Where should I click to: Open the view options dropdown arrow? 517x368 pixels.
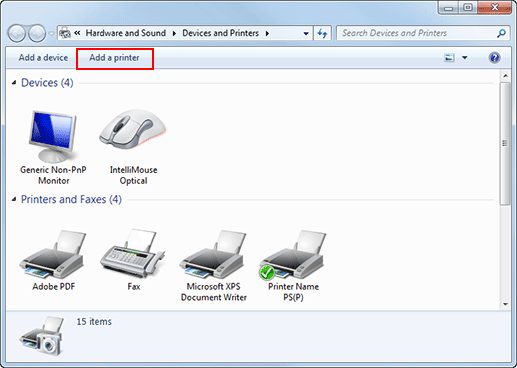coord(465,58)
